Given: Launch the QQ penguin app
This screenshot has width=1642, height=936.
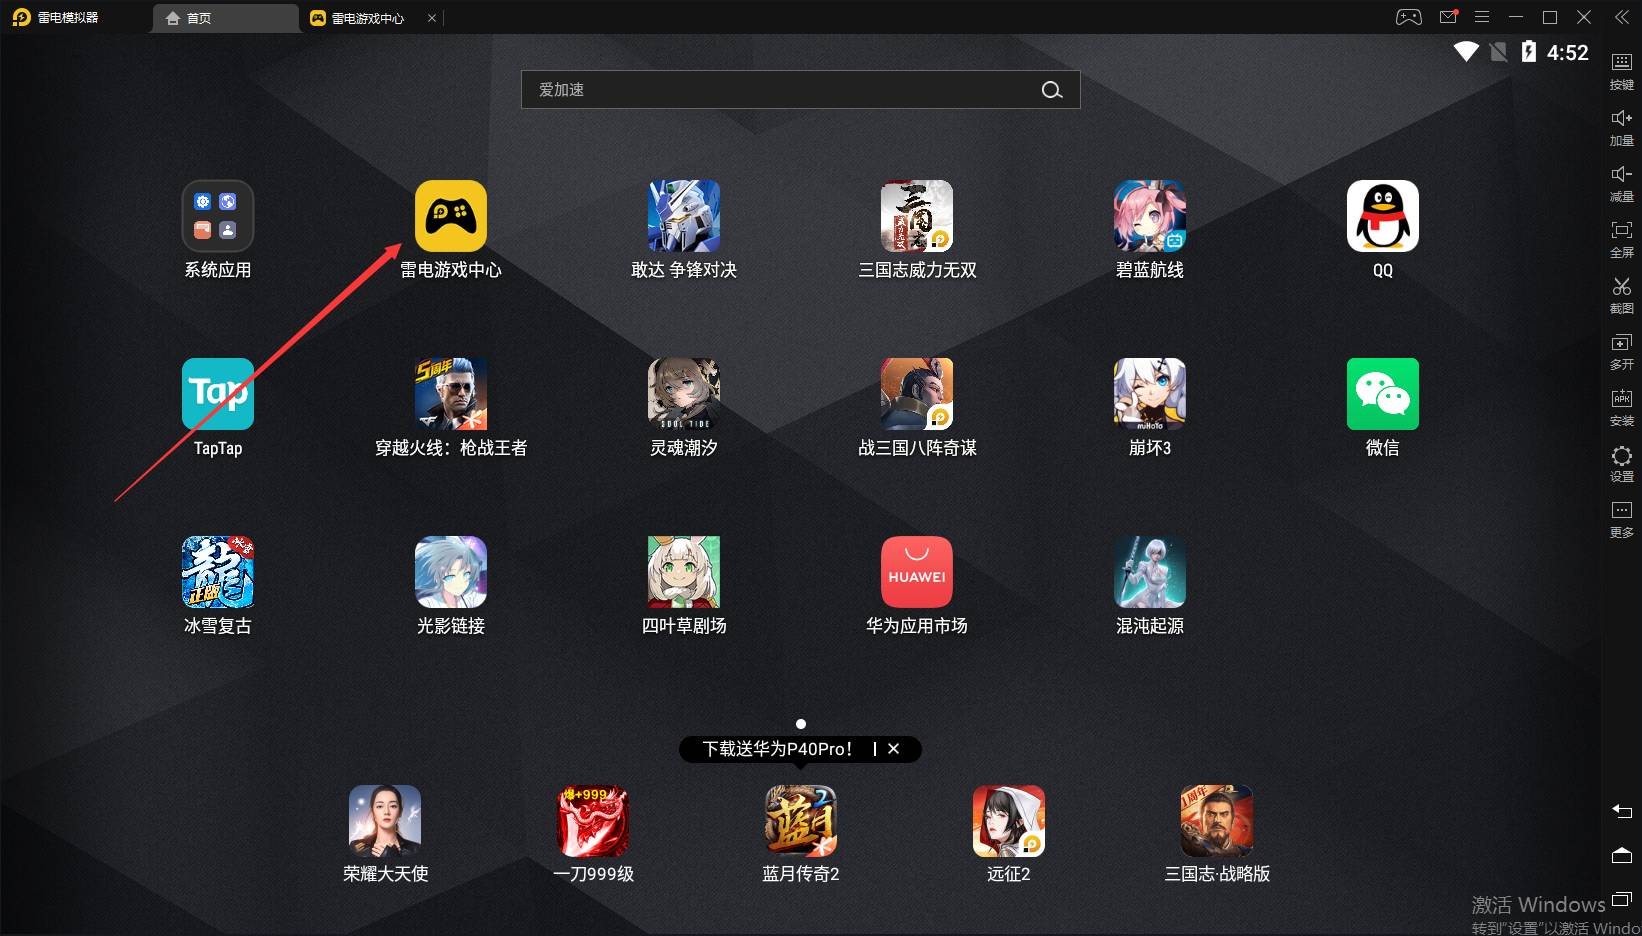Looking at the screenshot, I should point(1382,217).
